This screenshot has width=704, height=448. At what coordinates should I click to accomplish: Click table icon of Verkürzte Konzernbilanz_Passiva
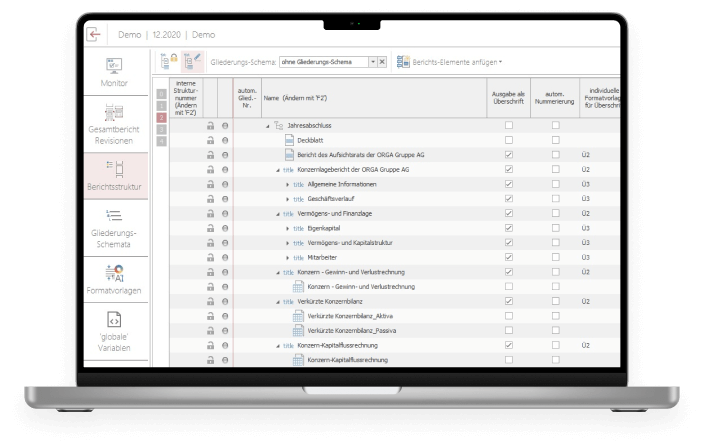point(298,331)
